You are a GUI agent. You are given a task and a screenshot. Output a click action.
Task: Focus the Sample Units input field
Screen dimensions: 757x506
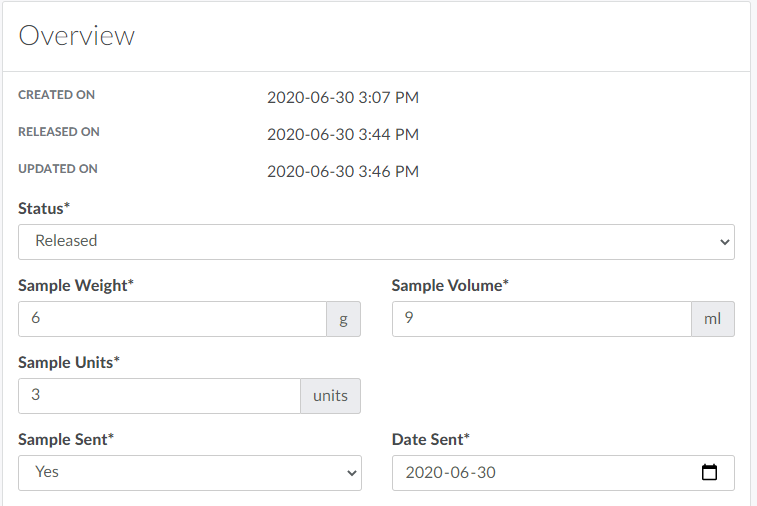pyautogui.click(x=159, y=395)
